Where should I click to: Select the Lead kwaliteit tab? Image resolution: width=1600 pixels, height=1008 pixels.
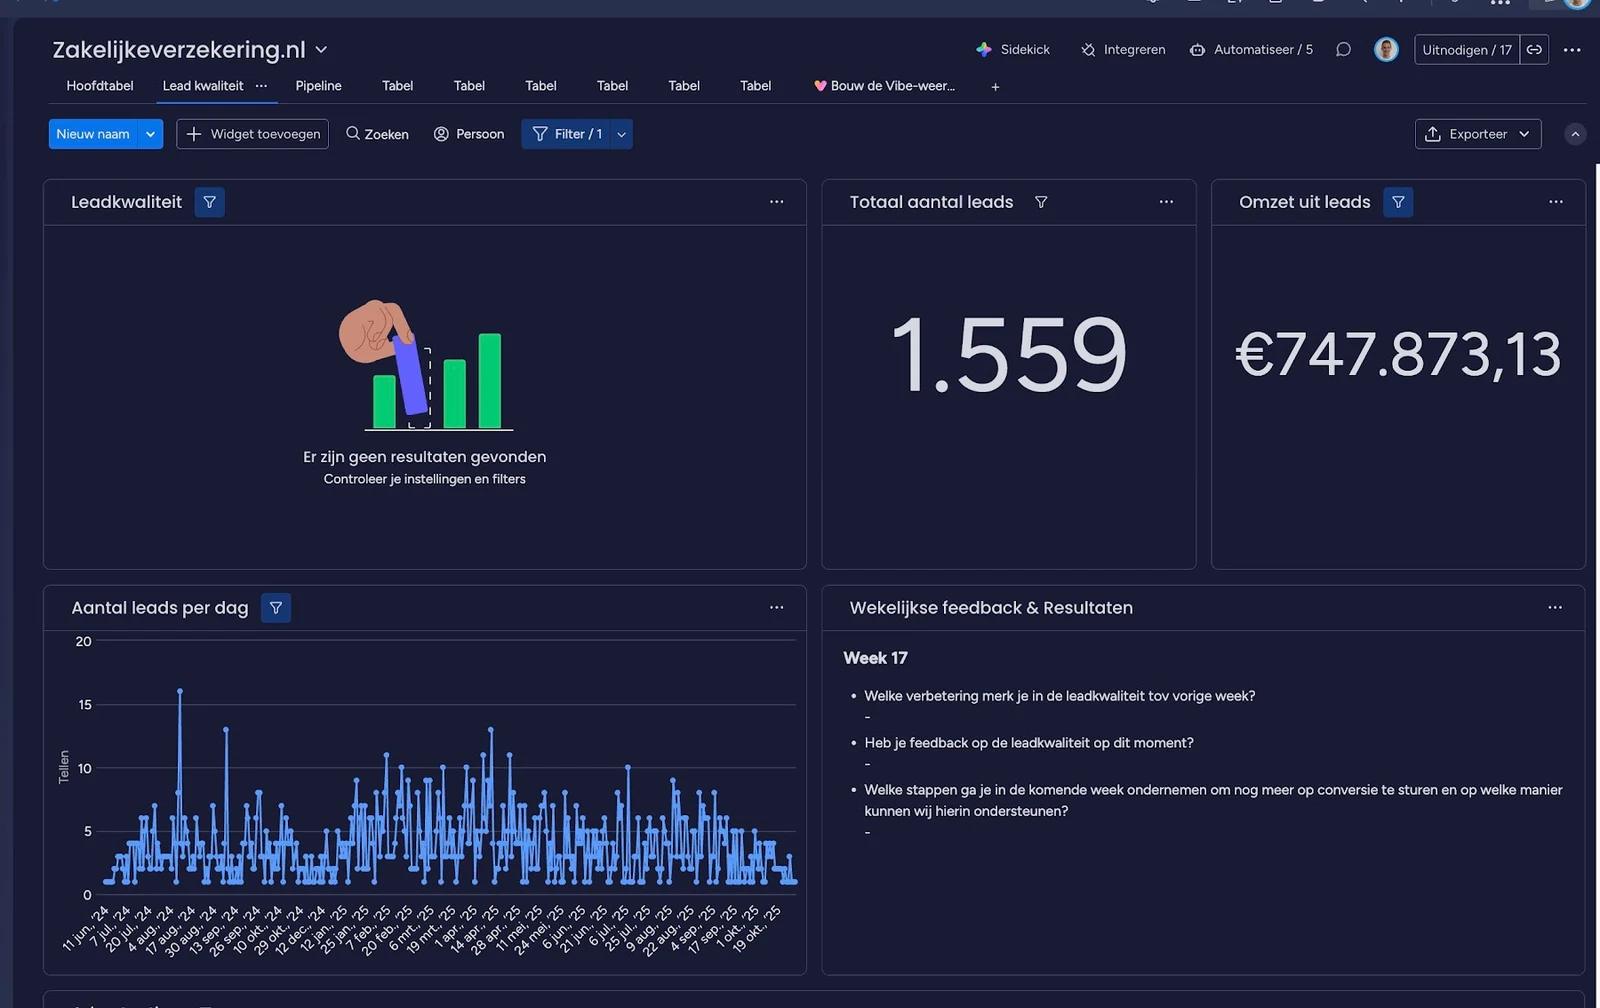click(203, 86)
